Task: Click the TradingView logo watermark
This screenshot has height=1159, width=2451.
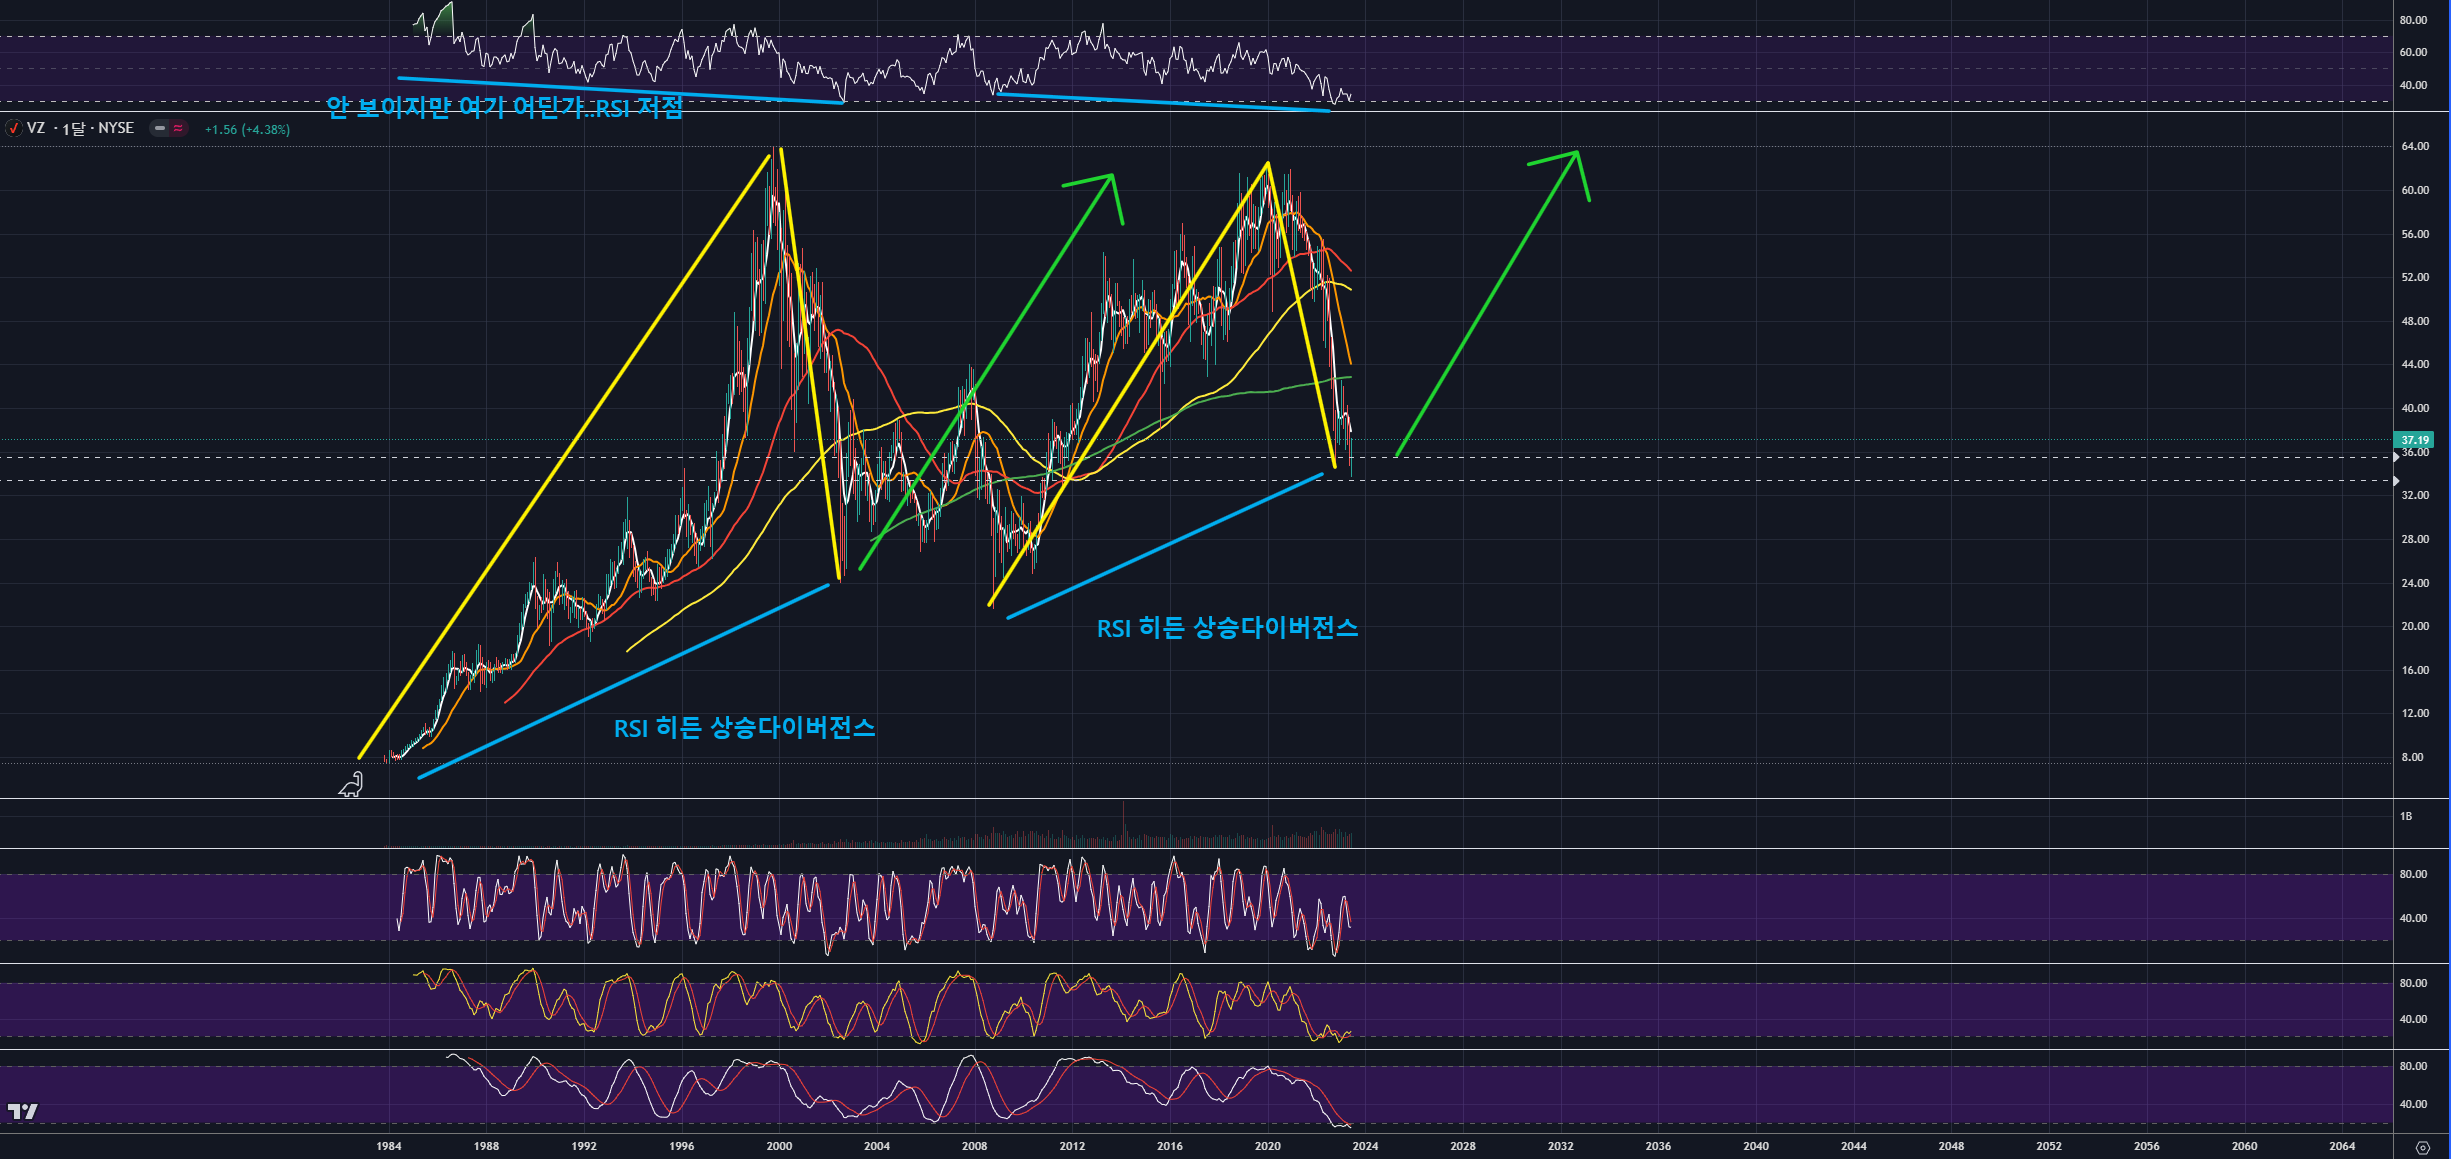Action: 22,1111
